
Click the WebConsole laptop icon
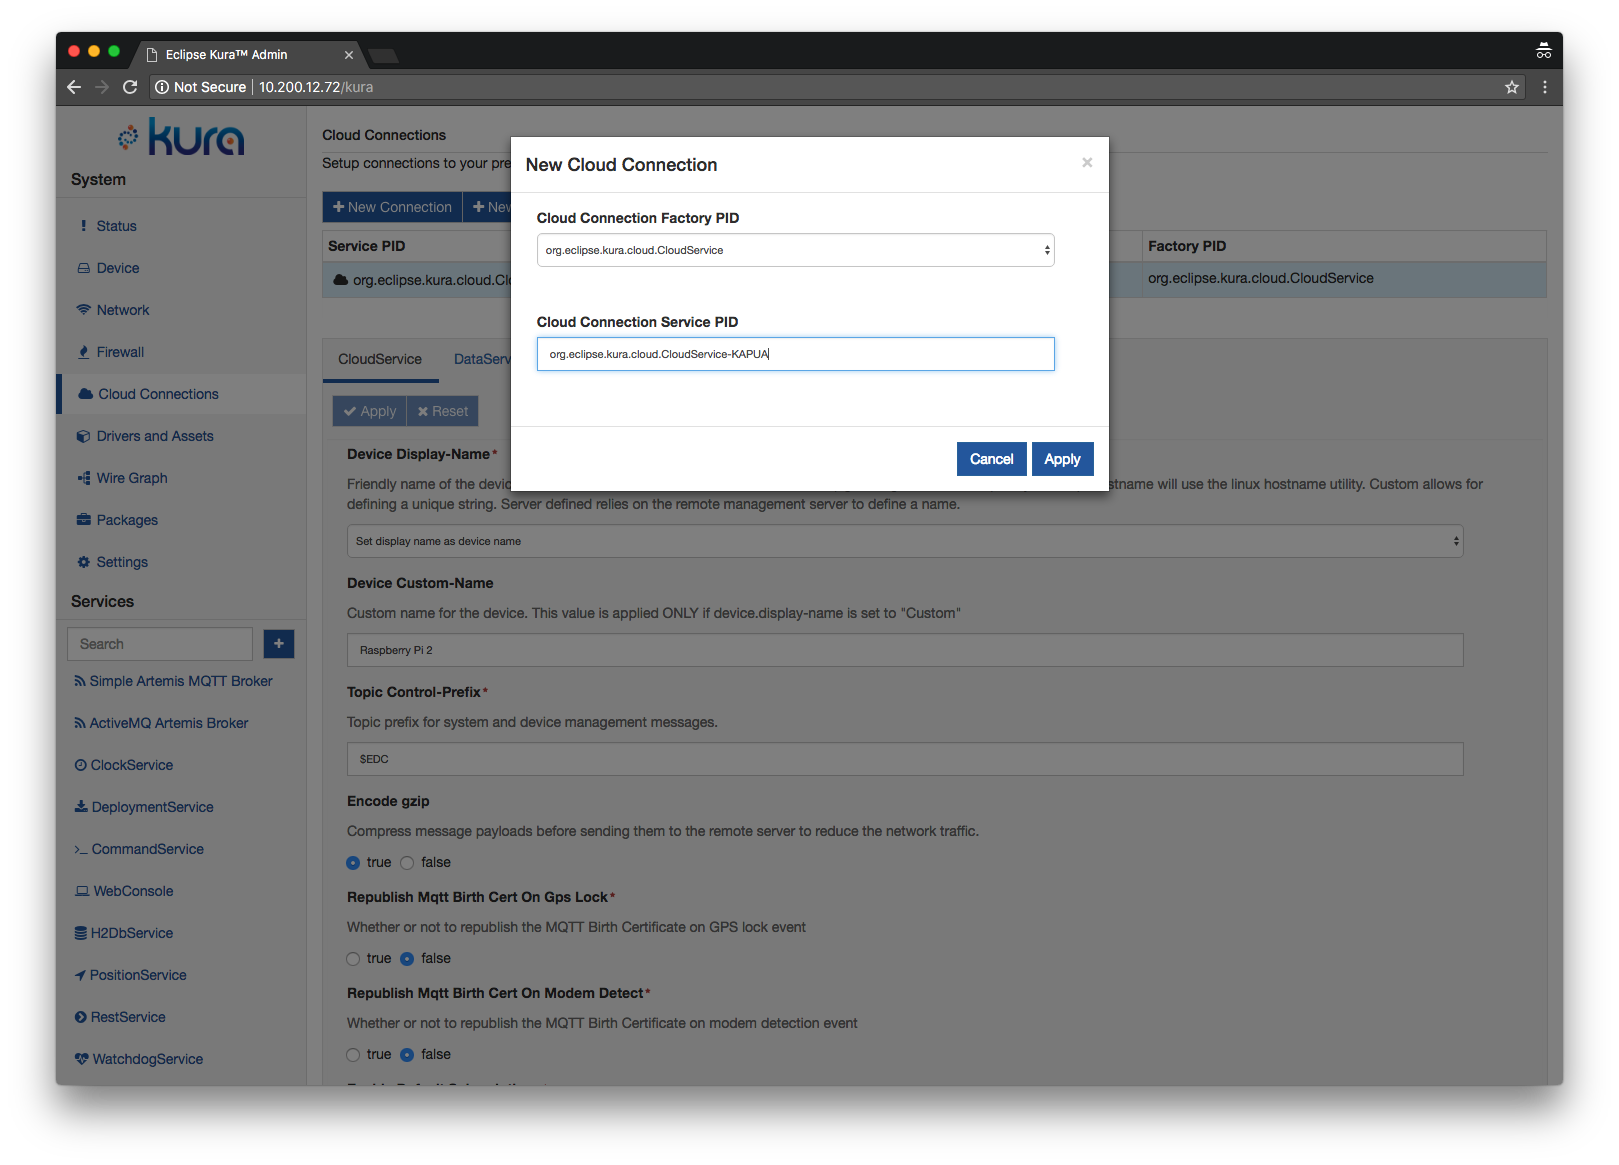82,891
